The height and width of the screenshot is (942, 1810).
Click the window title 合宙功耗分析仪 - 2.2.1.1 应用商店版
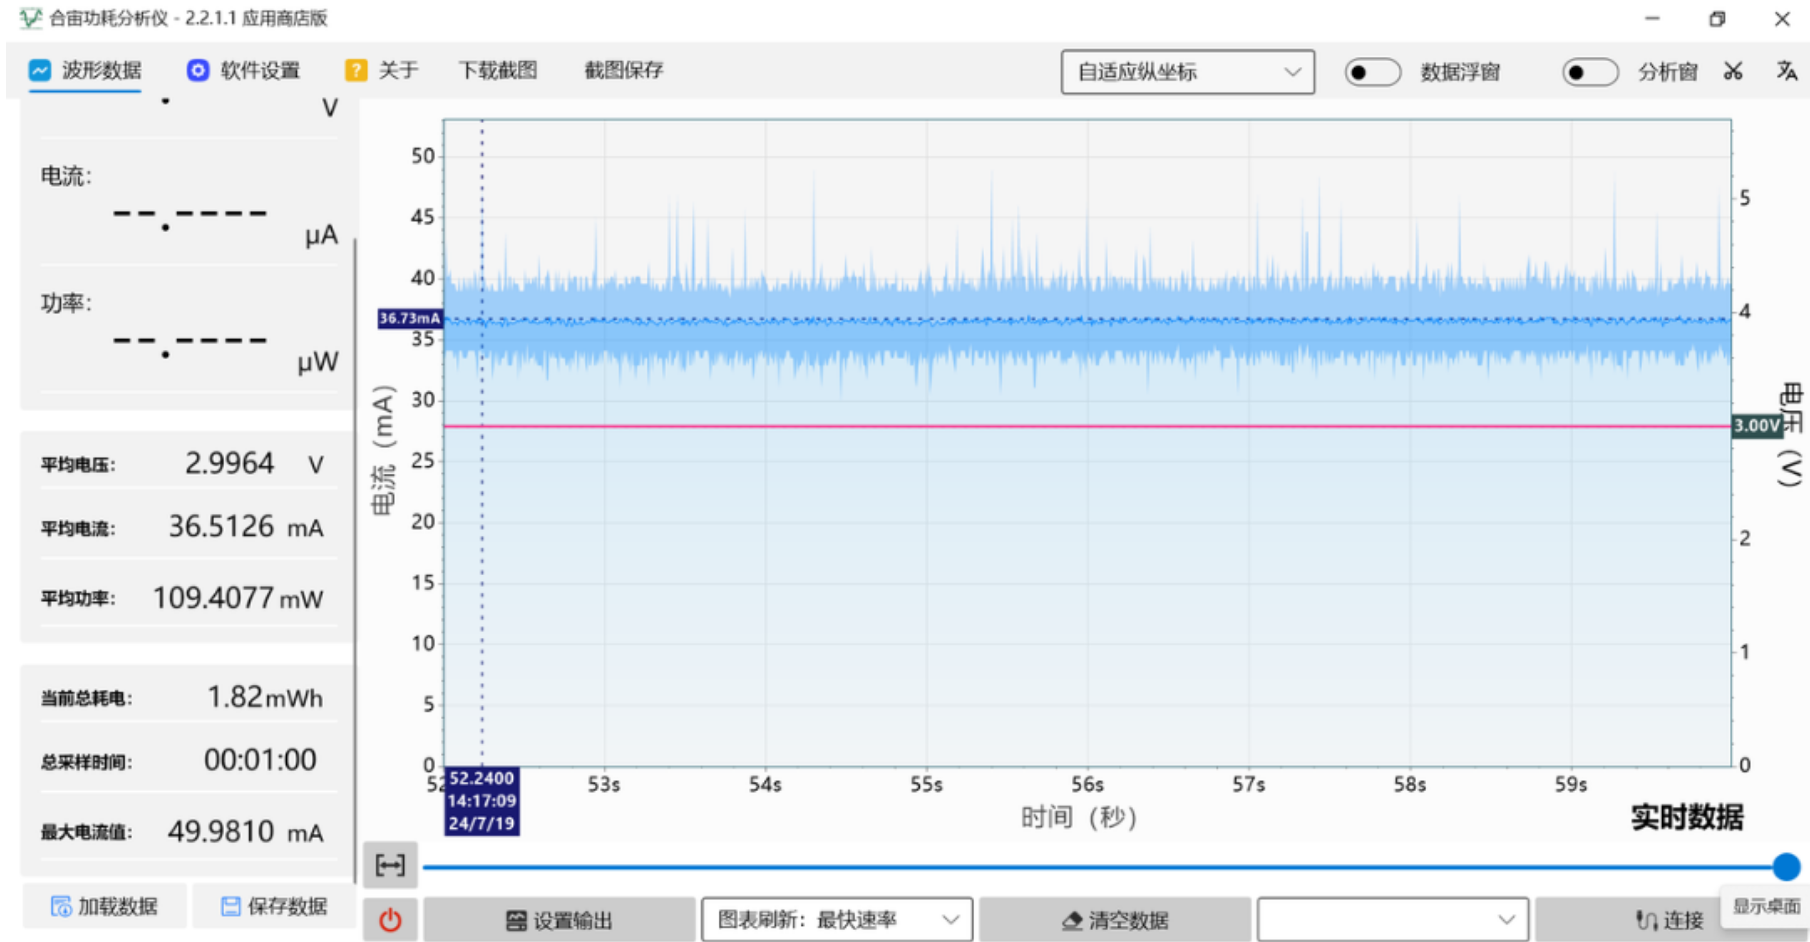click(x=188, y=18)
